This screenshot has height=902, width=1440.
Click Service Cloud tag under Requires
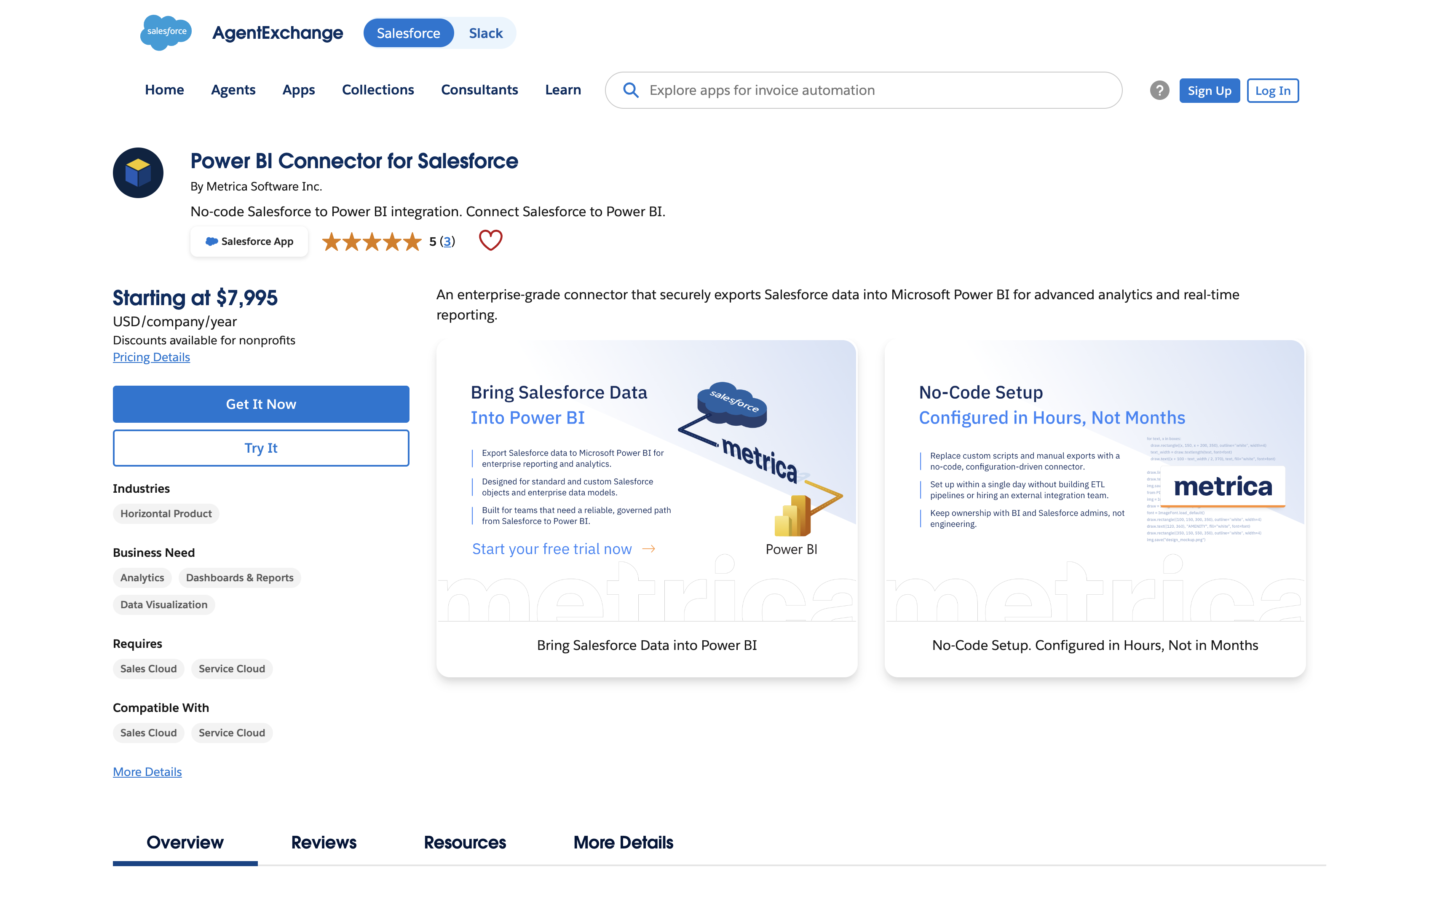232,669
